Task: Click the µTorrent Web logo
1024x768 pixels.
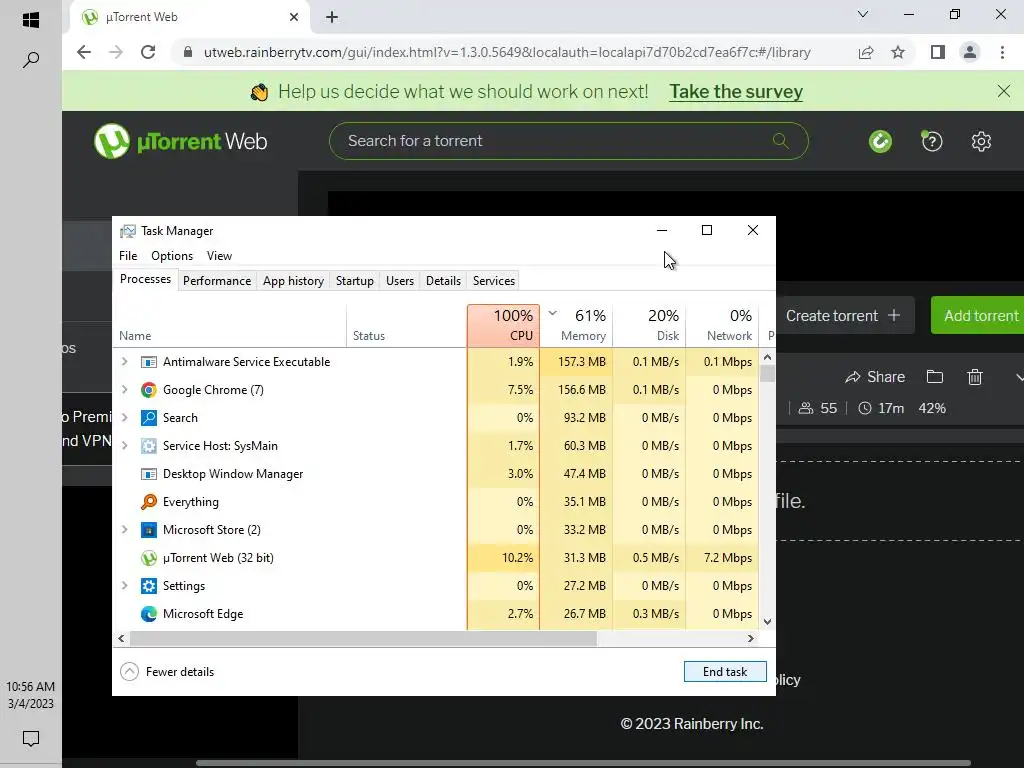Action: click(x=181, y=141)
